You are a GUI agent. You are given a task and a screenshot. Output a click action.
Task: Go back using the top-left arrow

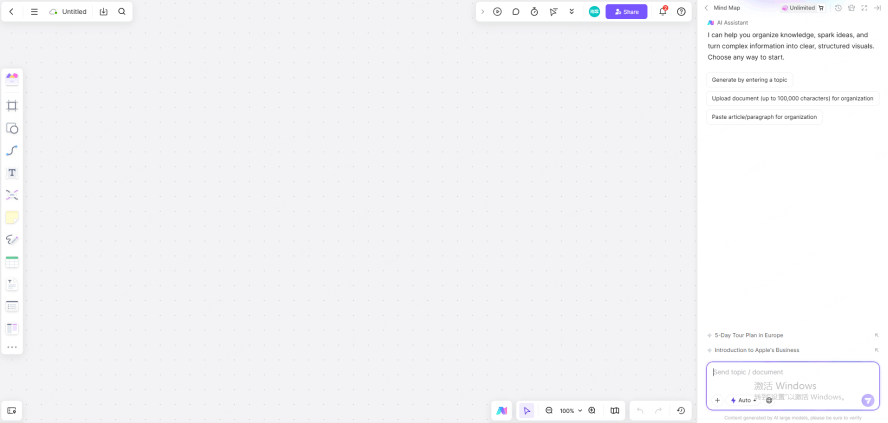11,11
